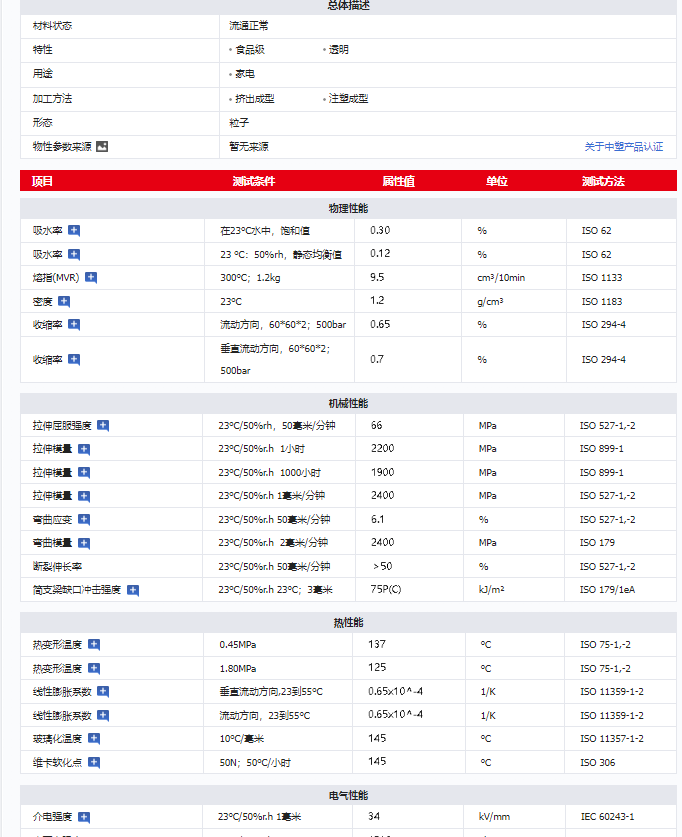Click the 测试方法 column header
This screenshot has width=682, height=837.
(602, 181)
